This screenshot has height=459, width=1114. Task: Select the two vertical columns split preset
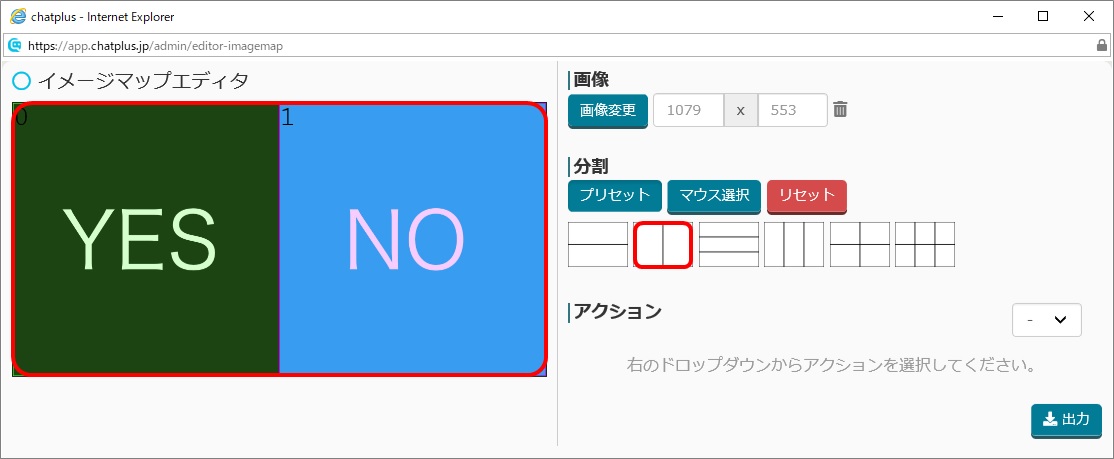tap(663, 244)
